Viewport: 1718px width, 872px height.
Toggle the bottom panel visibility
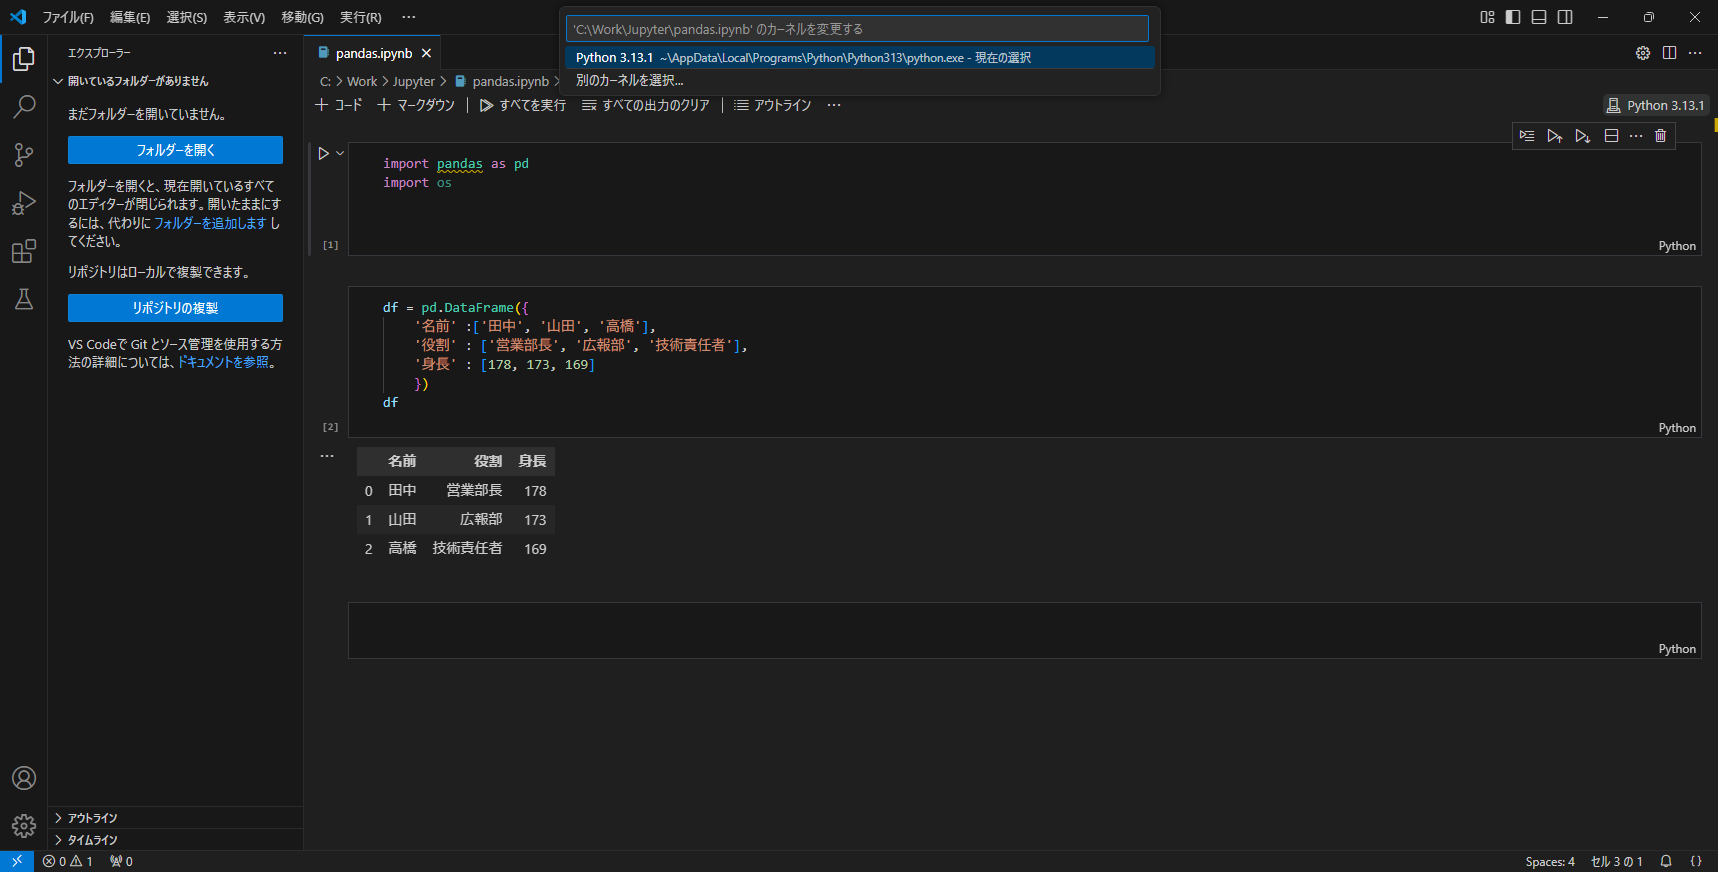point(1539,17)
